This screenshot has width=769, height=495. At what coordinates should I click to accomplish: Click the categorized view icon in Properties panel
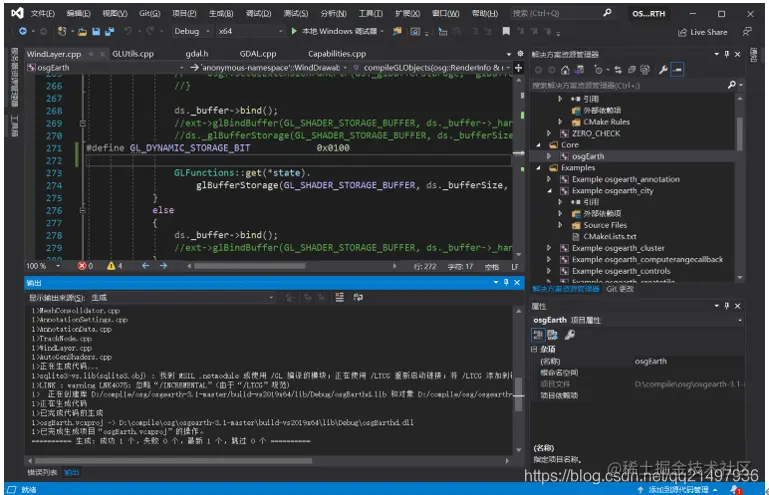538,335
